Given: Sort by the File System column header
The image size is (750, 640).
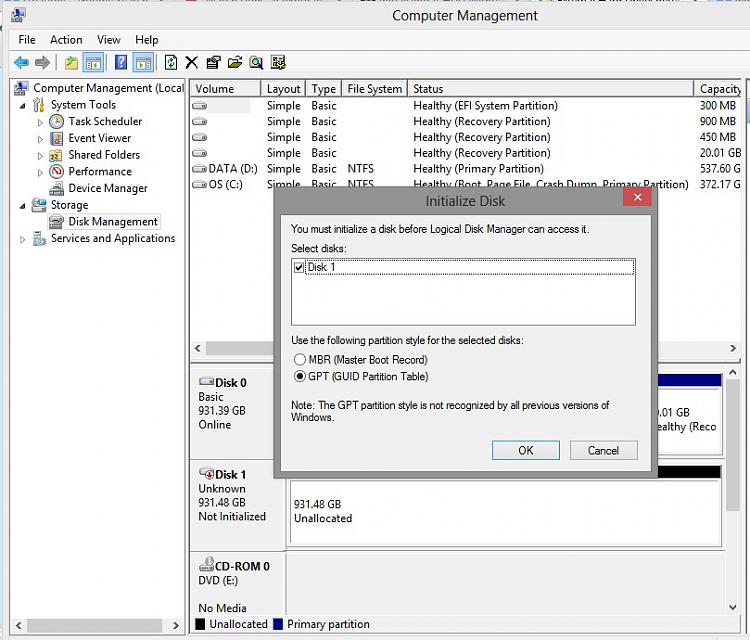Looking at the screenshot, I should [375, 89].
